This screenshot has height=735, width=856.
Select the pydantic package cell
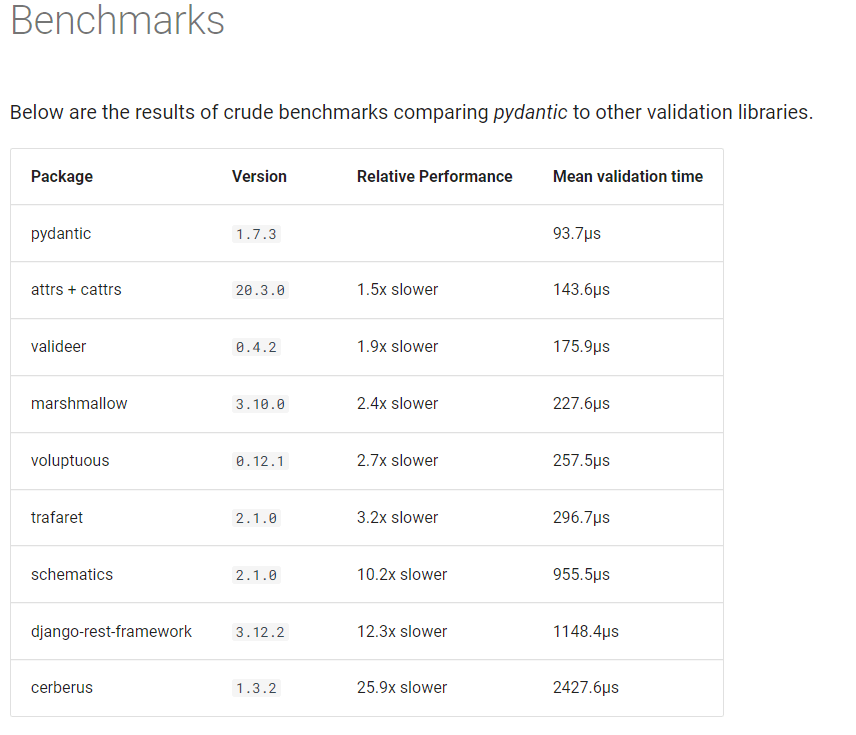(61, 234)
